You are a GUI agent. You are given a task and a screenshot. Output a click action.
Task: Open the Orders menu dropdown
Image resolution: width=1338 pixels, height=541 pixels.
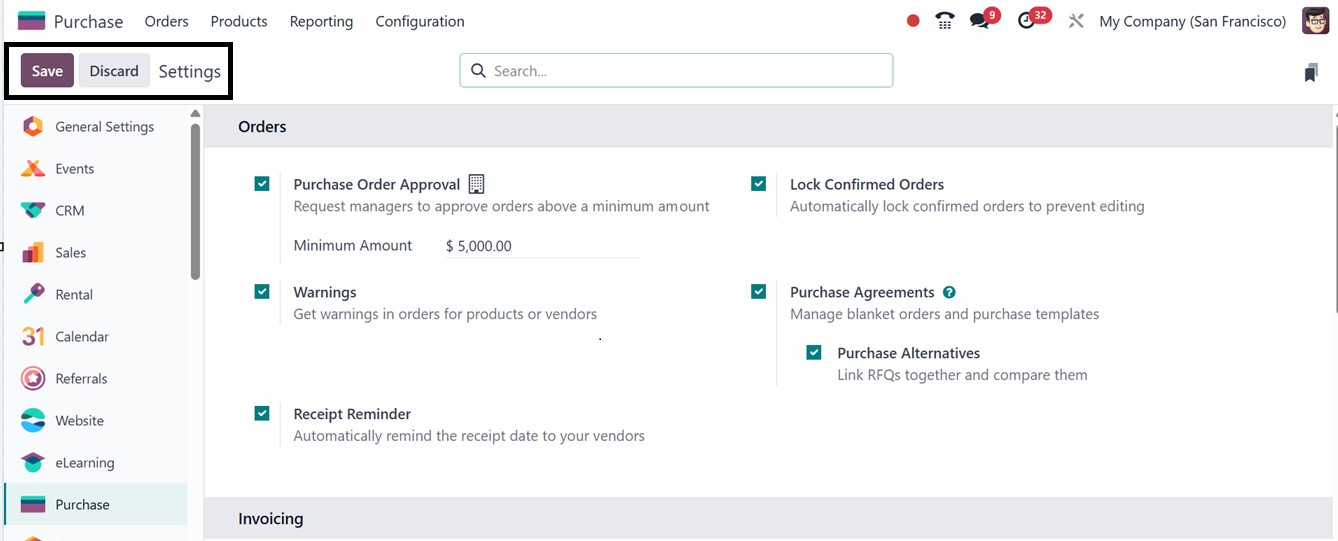166,21
